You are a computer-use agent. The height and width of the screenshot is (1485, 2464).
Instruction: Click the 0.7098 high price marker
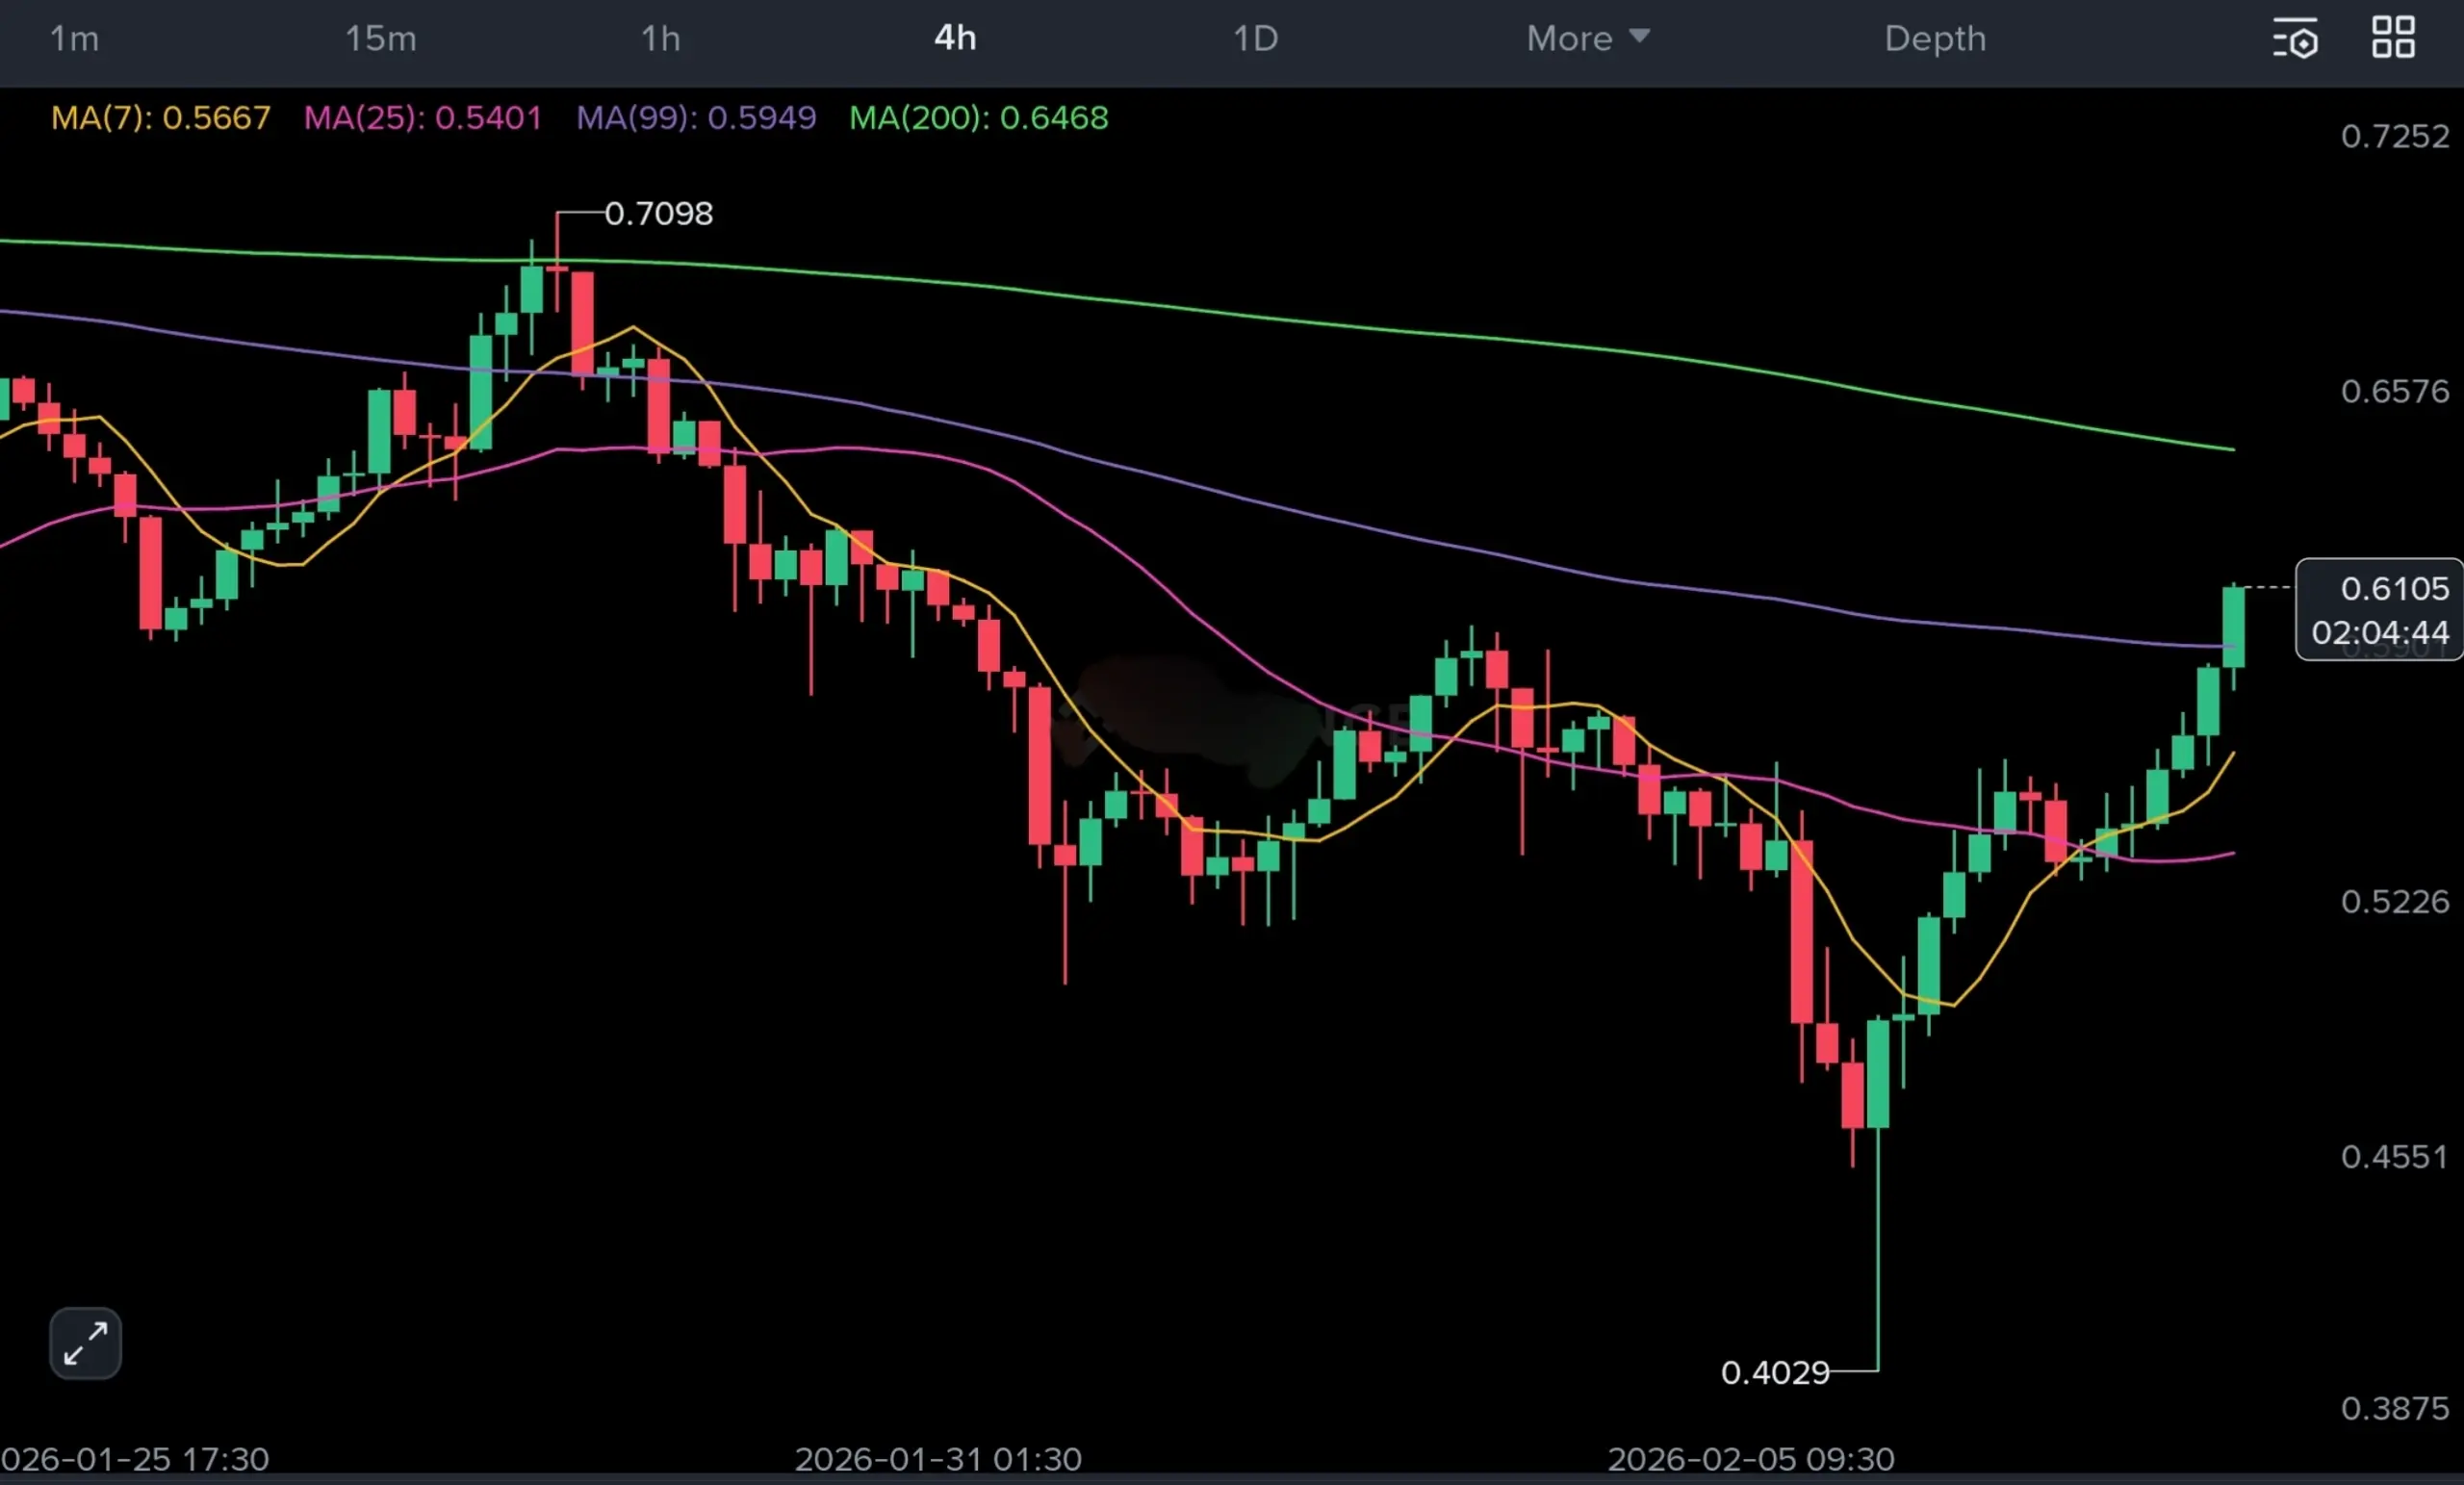(x=658, y=213)
